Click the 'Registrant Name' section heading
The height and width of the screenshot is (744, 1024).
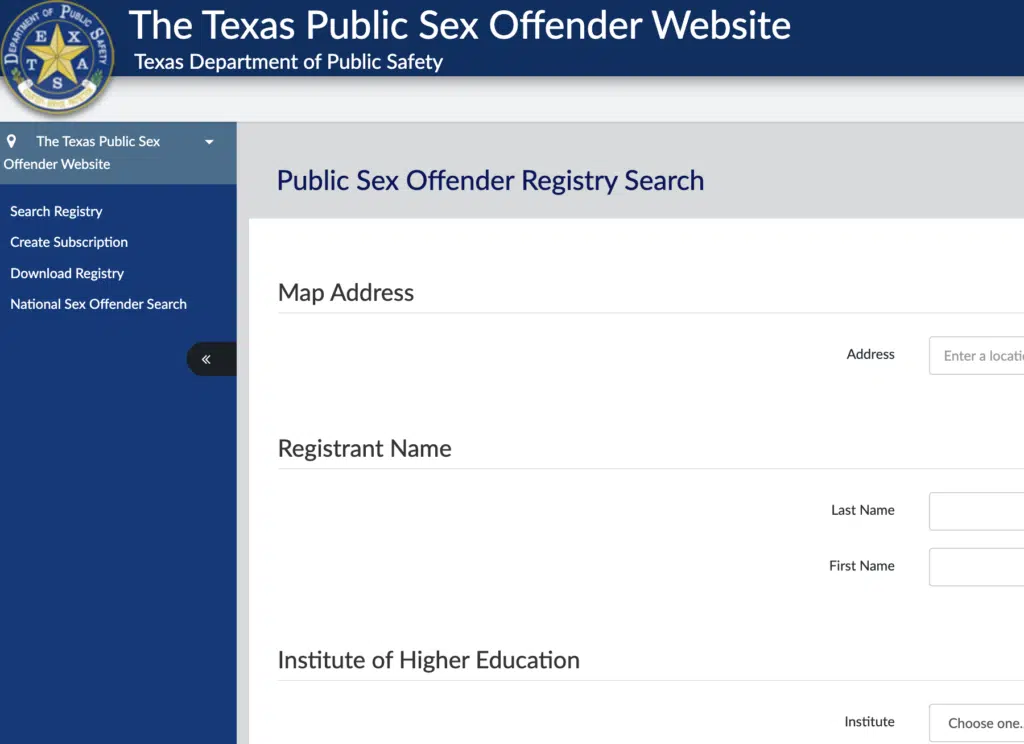[x=364, y=449]
